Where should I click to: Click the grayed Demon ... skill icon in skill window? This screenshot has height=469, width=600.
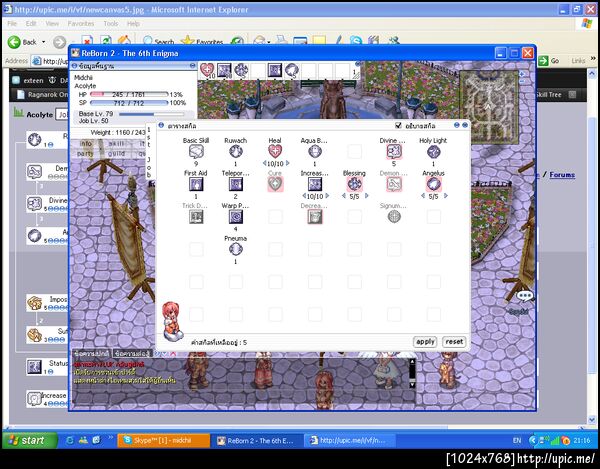tap(394, 184)
